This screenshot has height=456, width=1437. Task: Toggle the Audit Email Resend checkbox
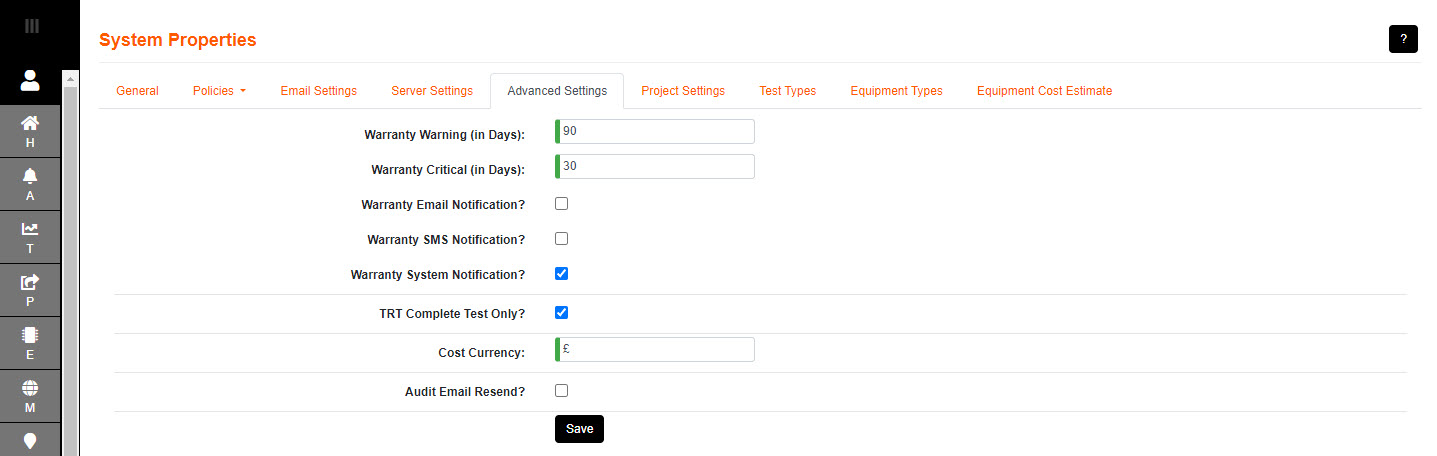click(561, 391)
